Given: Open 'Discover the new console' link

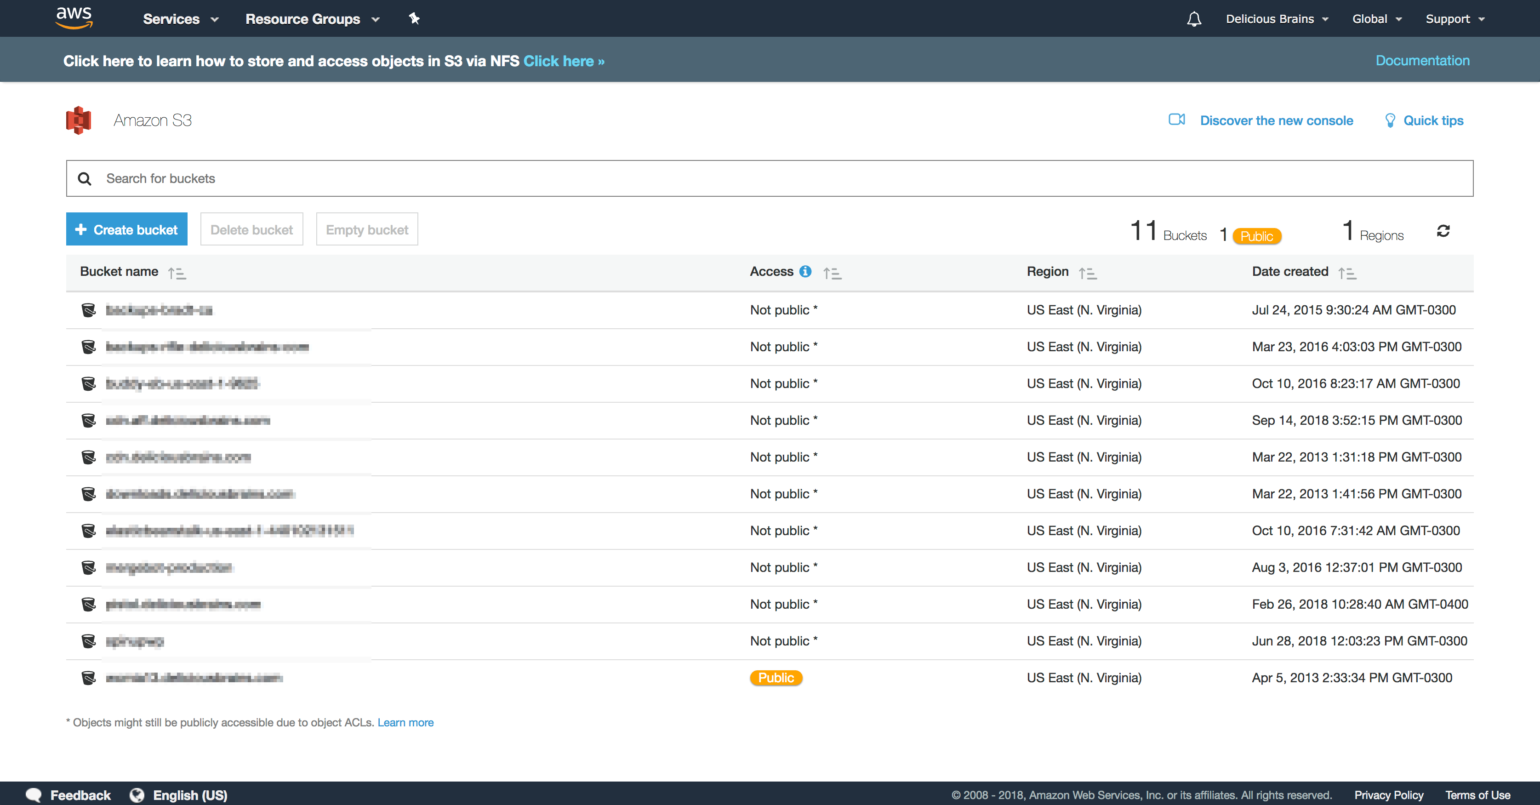Looking at the screenshot, I should click(x=1276, y=121).
